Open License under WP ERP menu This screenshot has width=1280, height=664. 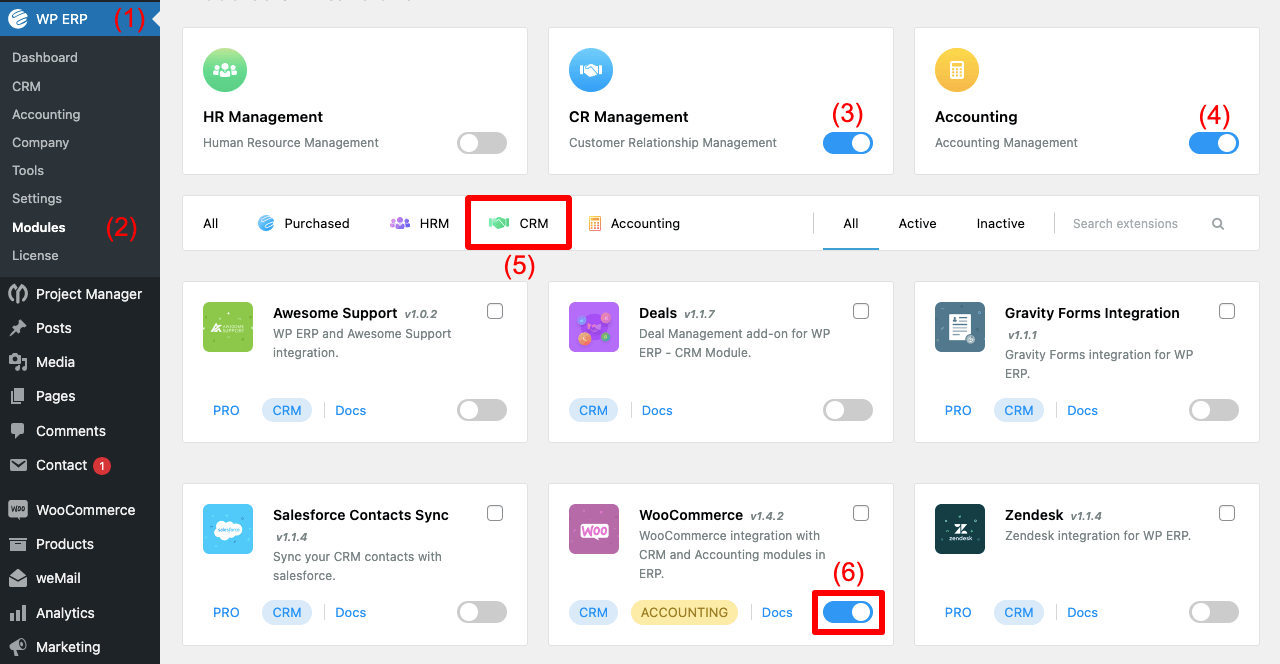coord(35,256)
